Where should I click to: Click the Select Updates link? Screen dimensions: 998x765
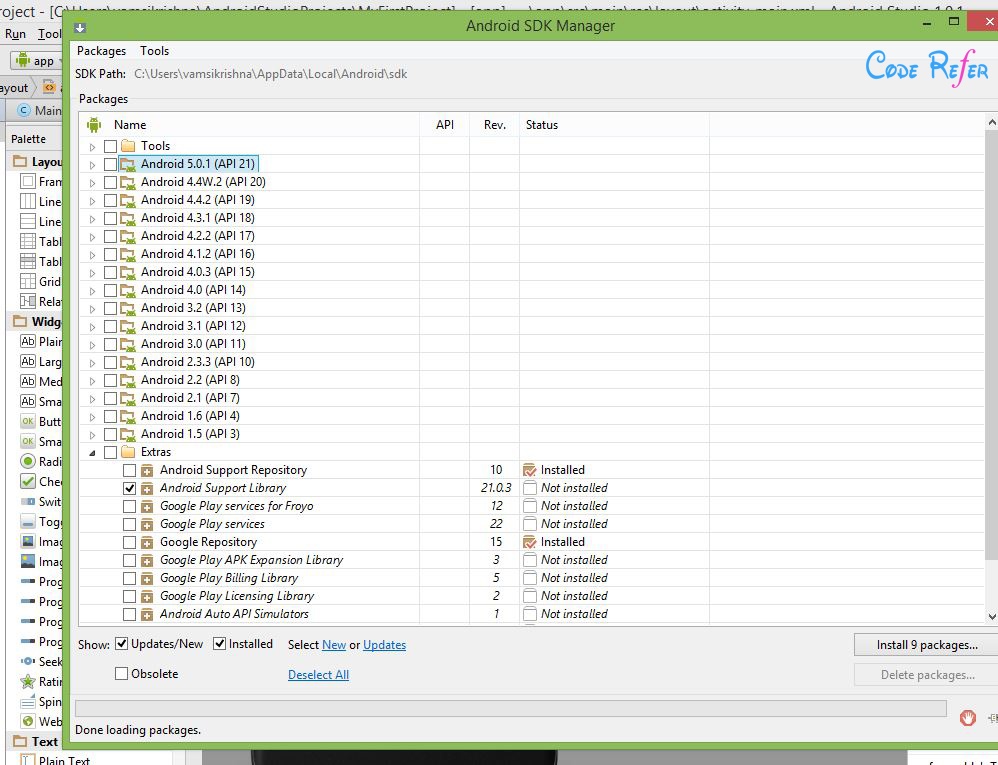(x=384, y=645)
